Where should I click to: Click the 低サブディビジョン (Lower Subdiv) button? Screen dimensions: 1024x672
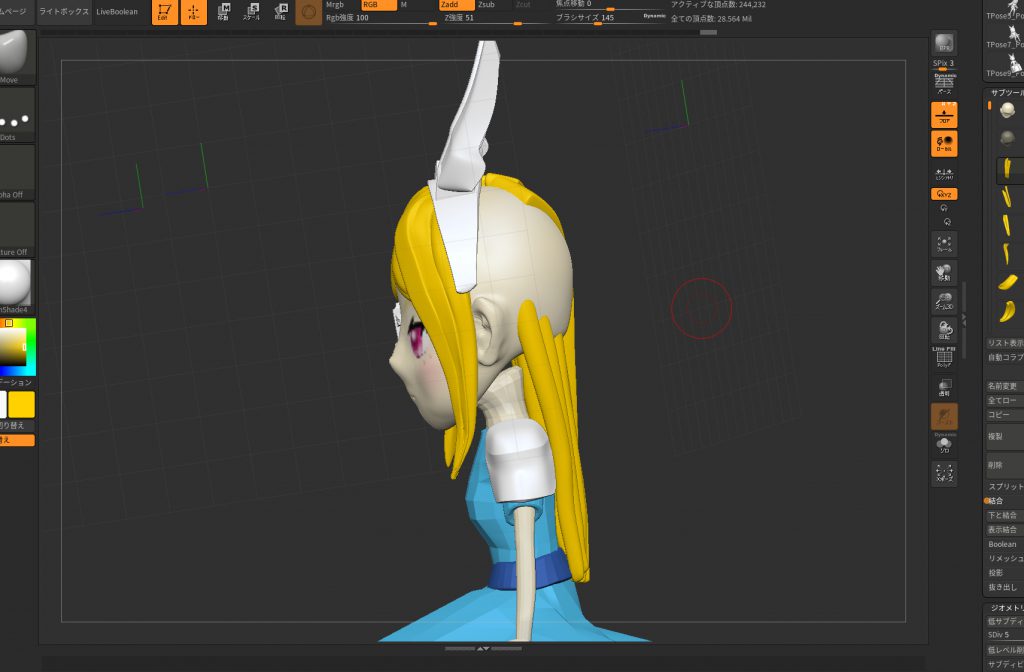pyautogui.click(x=1005, y=621)
